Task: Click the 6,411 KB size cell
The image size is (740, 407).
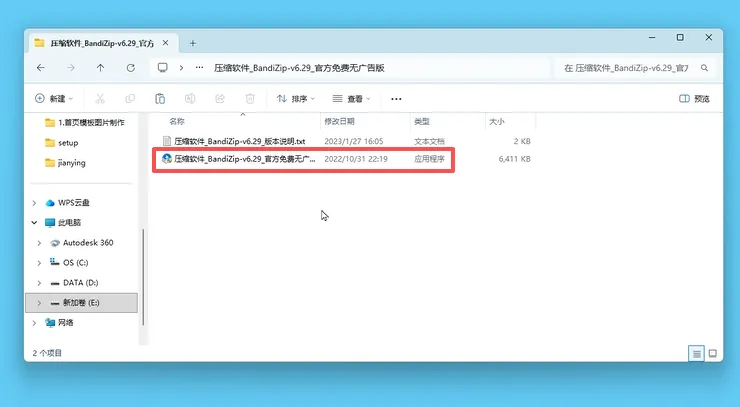Action: click(514, 159)
